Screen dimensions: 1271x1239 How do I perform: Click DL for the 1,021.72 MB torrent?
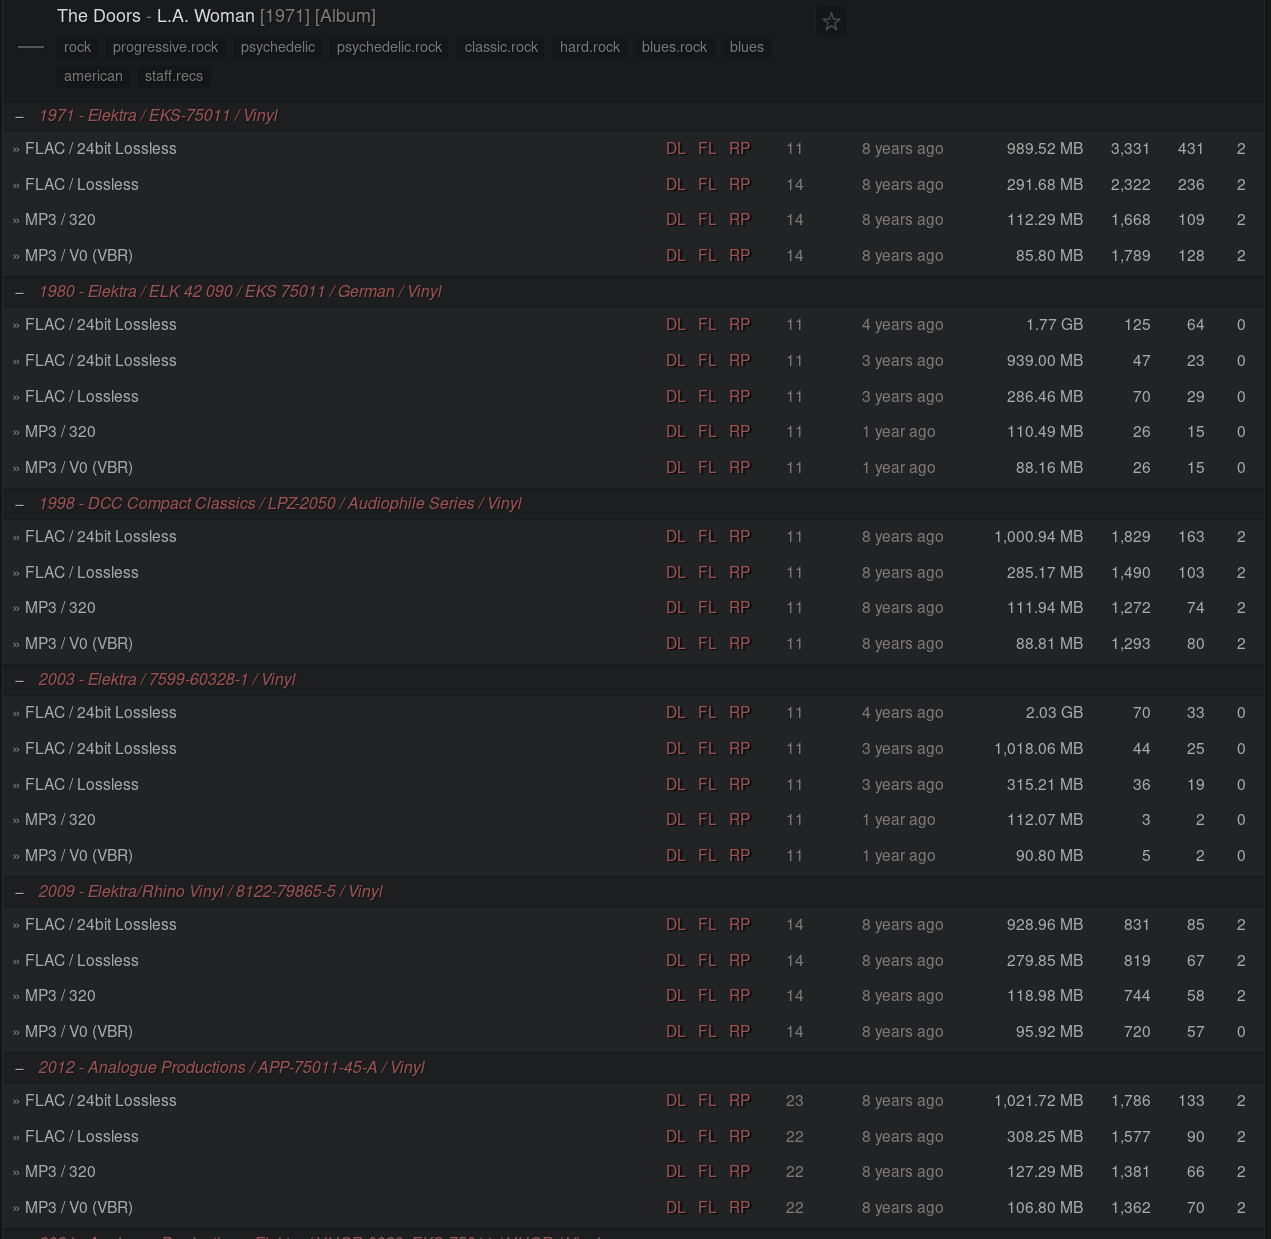[676, 1100]
